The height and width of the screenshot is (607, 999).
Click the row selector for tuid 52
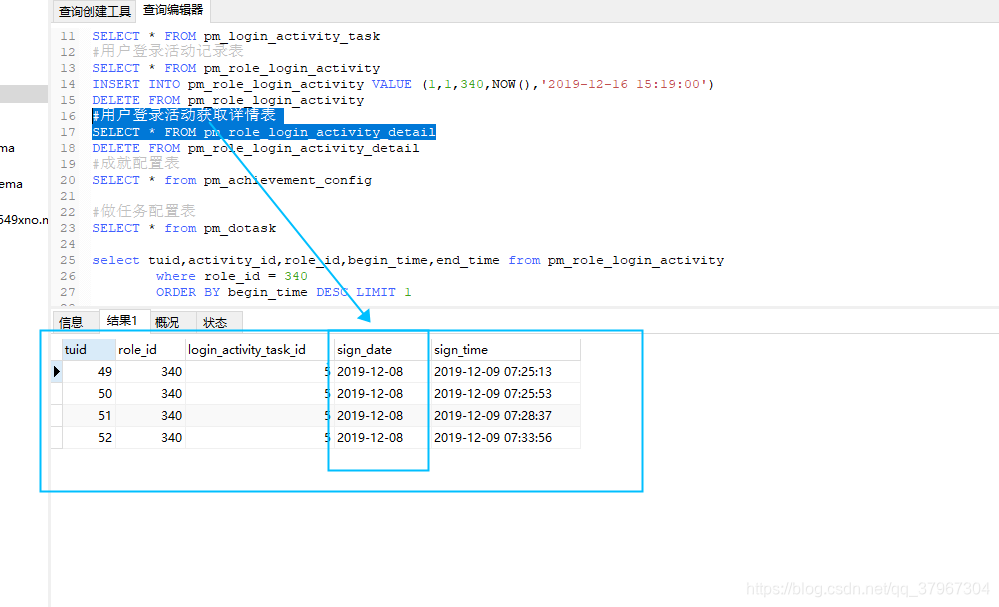click(57, 438)
